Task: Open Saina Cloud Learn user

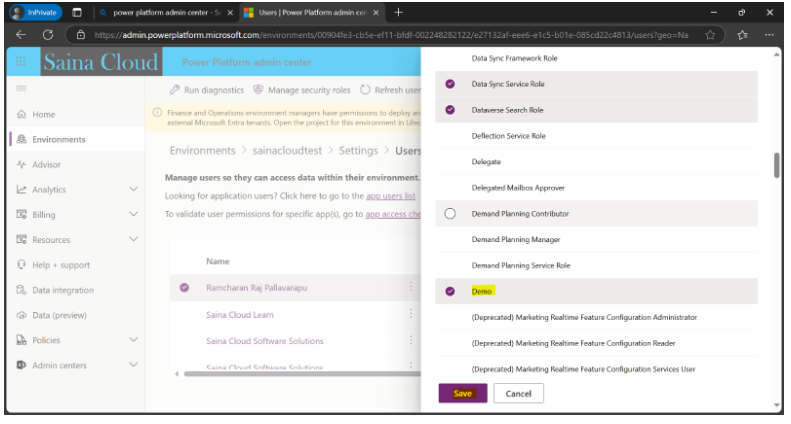Action: pyautogui.click(x=240, y=314)
